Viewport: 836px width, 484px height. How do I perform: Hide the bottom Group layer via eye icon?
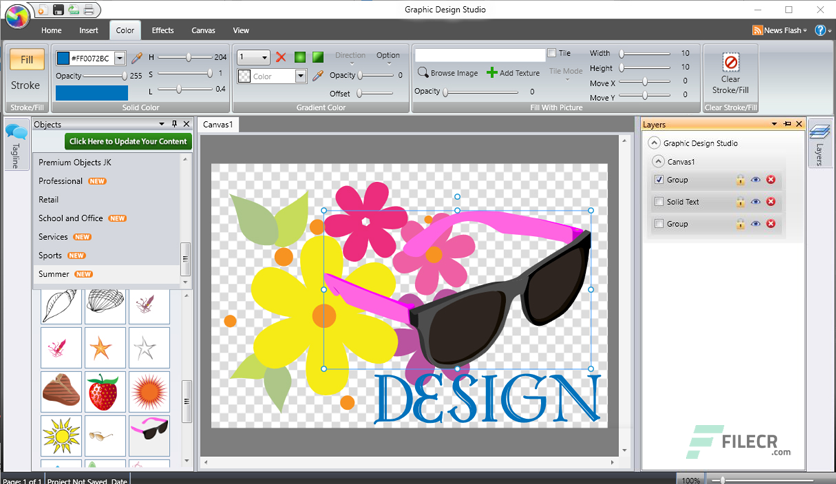(x=755, y=223)
